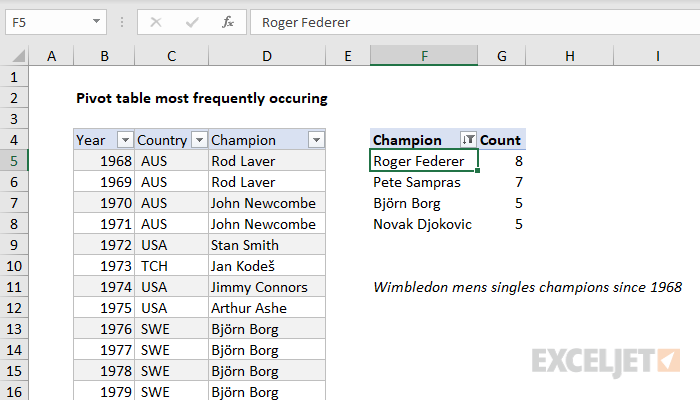Select the count 5 cell for Novak Djokovic
The width and height of the screenshot is (700, 400).
point(502,224)
